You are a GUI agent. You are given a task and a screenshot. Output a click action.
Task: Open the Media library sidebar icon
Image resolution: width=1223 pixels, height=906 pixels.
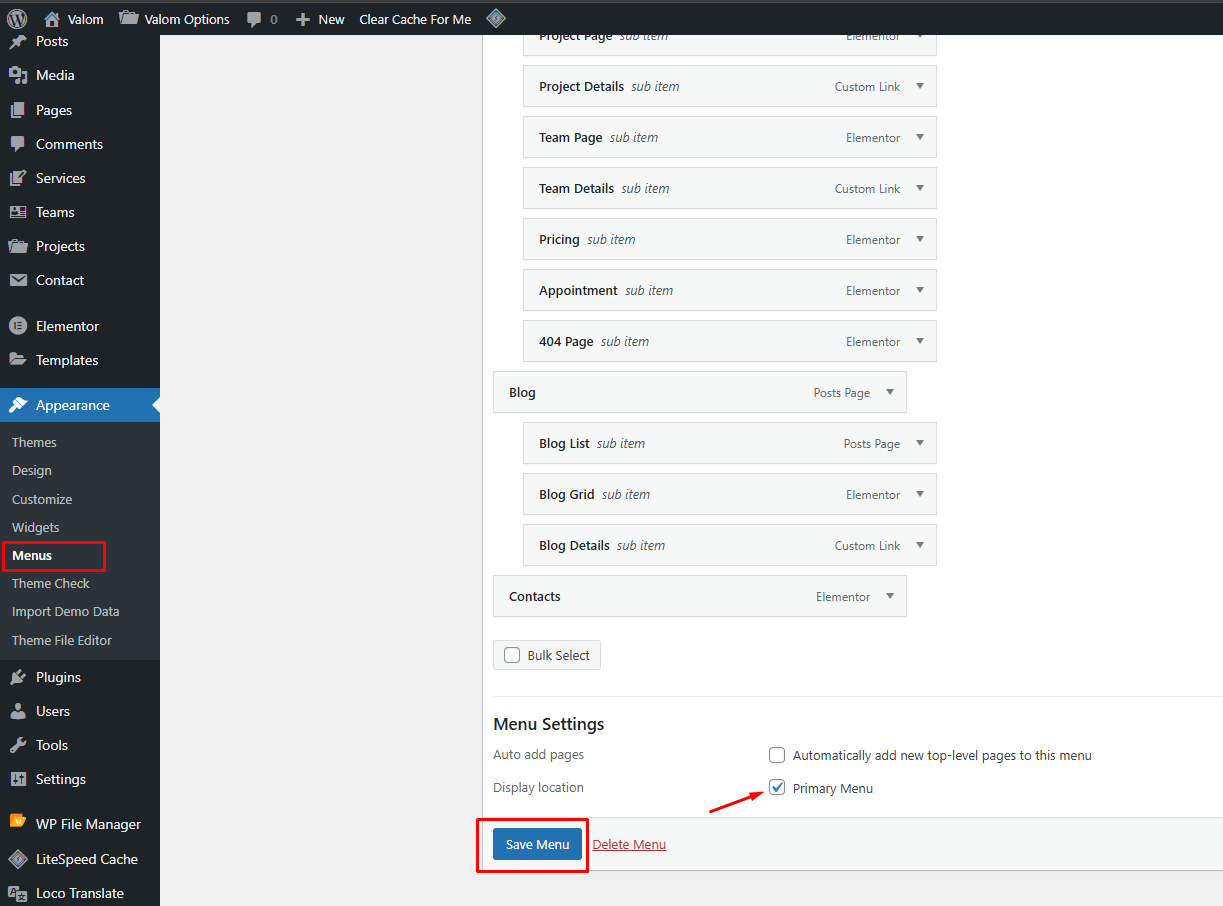point(18,76)
